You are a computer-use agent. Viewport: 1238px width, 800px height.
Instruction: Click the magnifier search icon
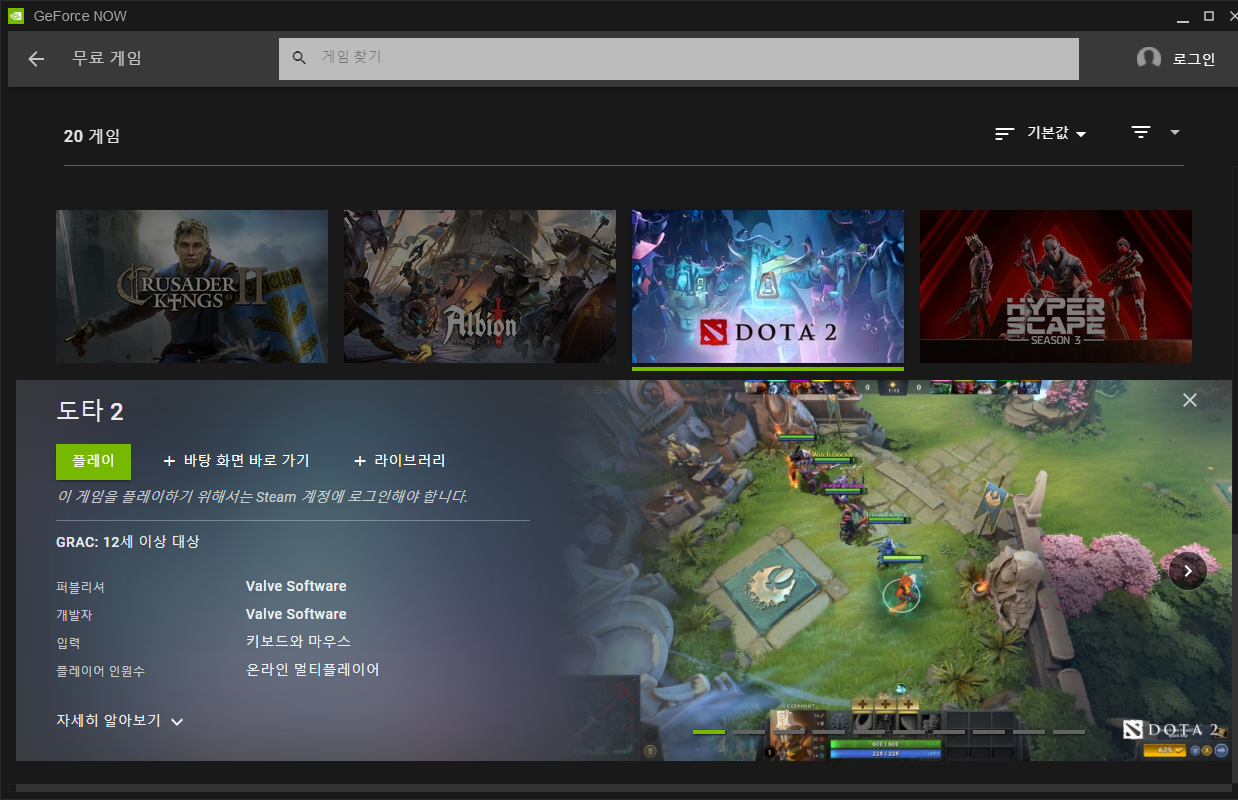point(299,58)
